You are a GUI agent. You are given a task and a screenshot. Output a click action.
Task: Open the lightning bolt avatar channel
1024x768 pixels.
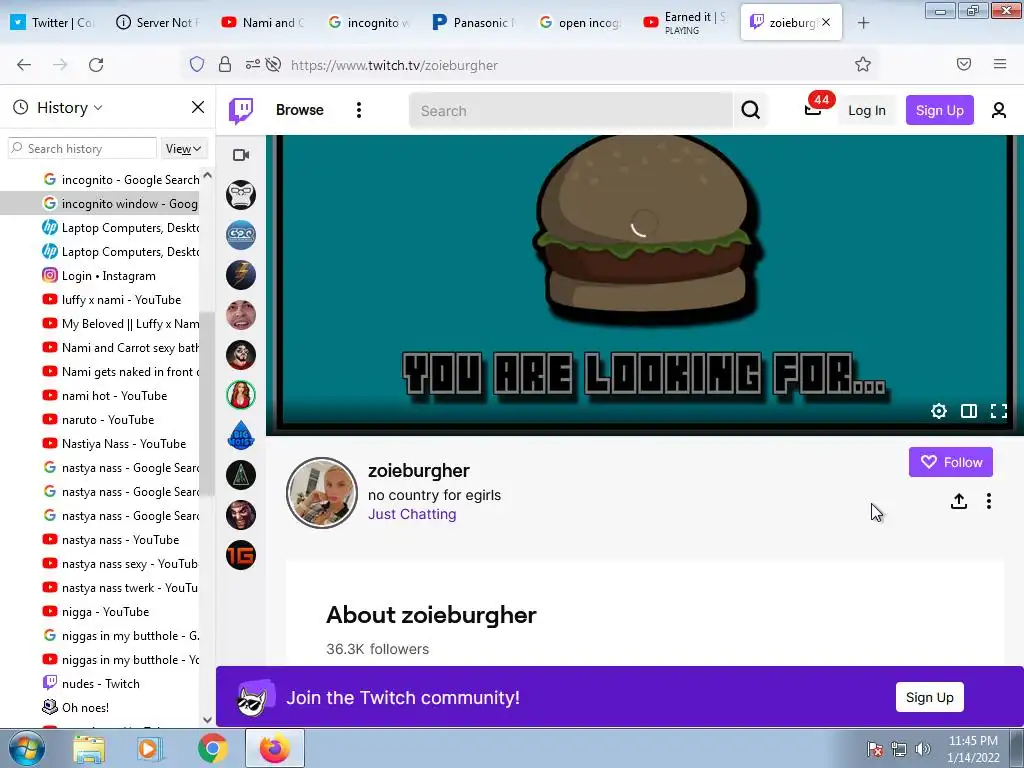coord(241,275)
